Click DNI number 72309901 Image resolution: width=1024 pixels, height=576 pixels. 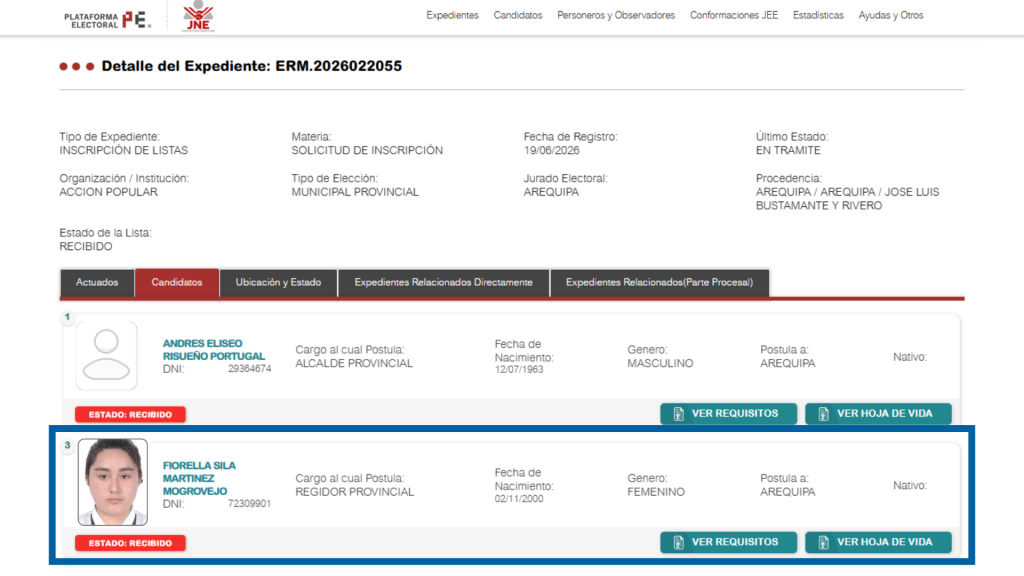coord(249,504)
